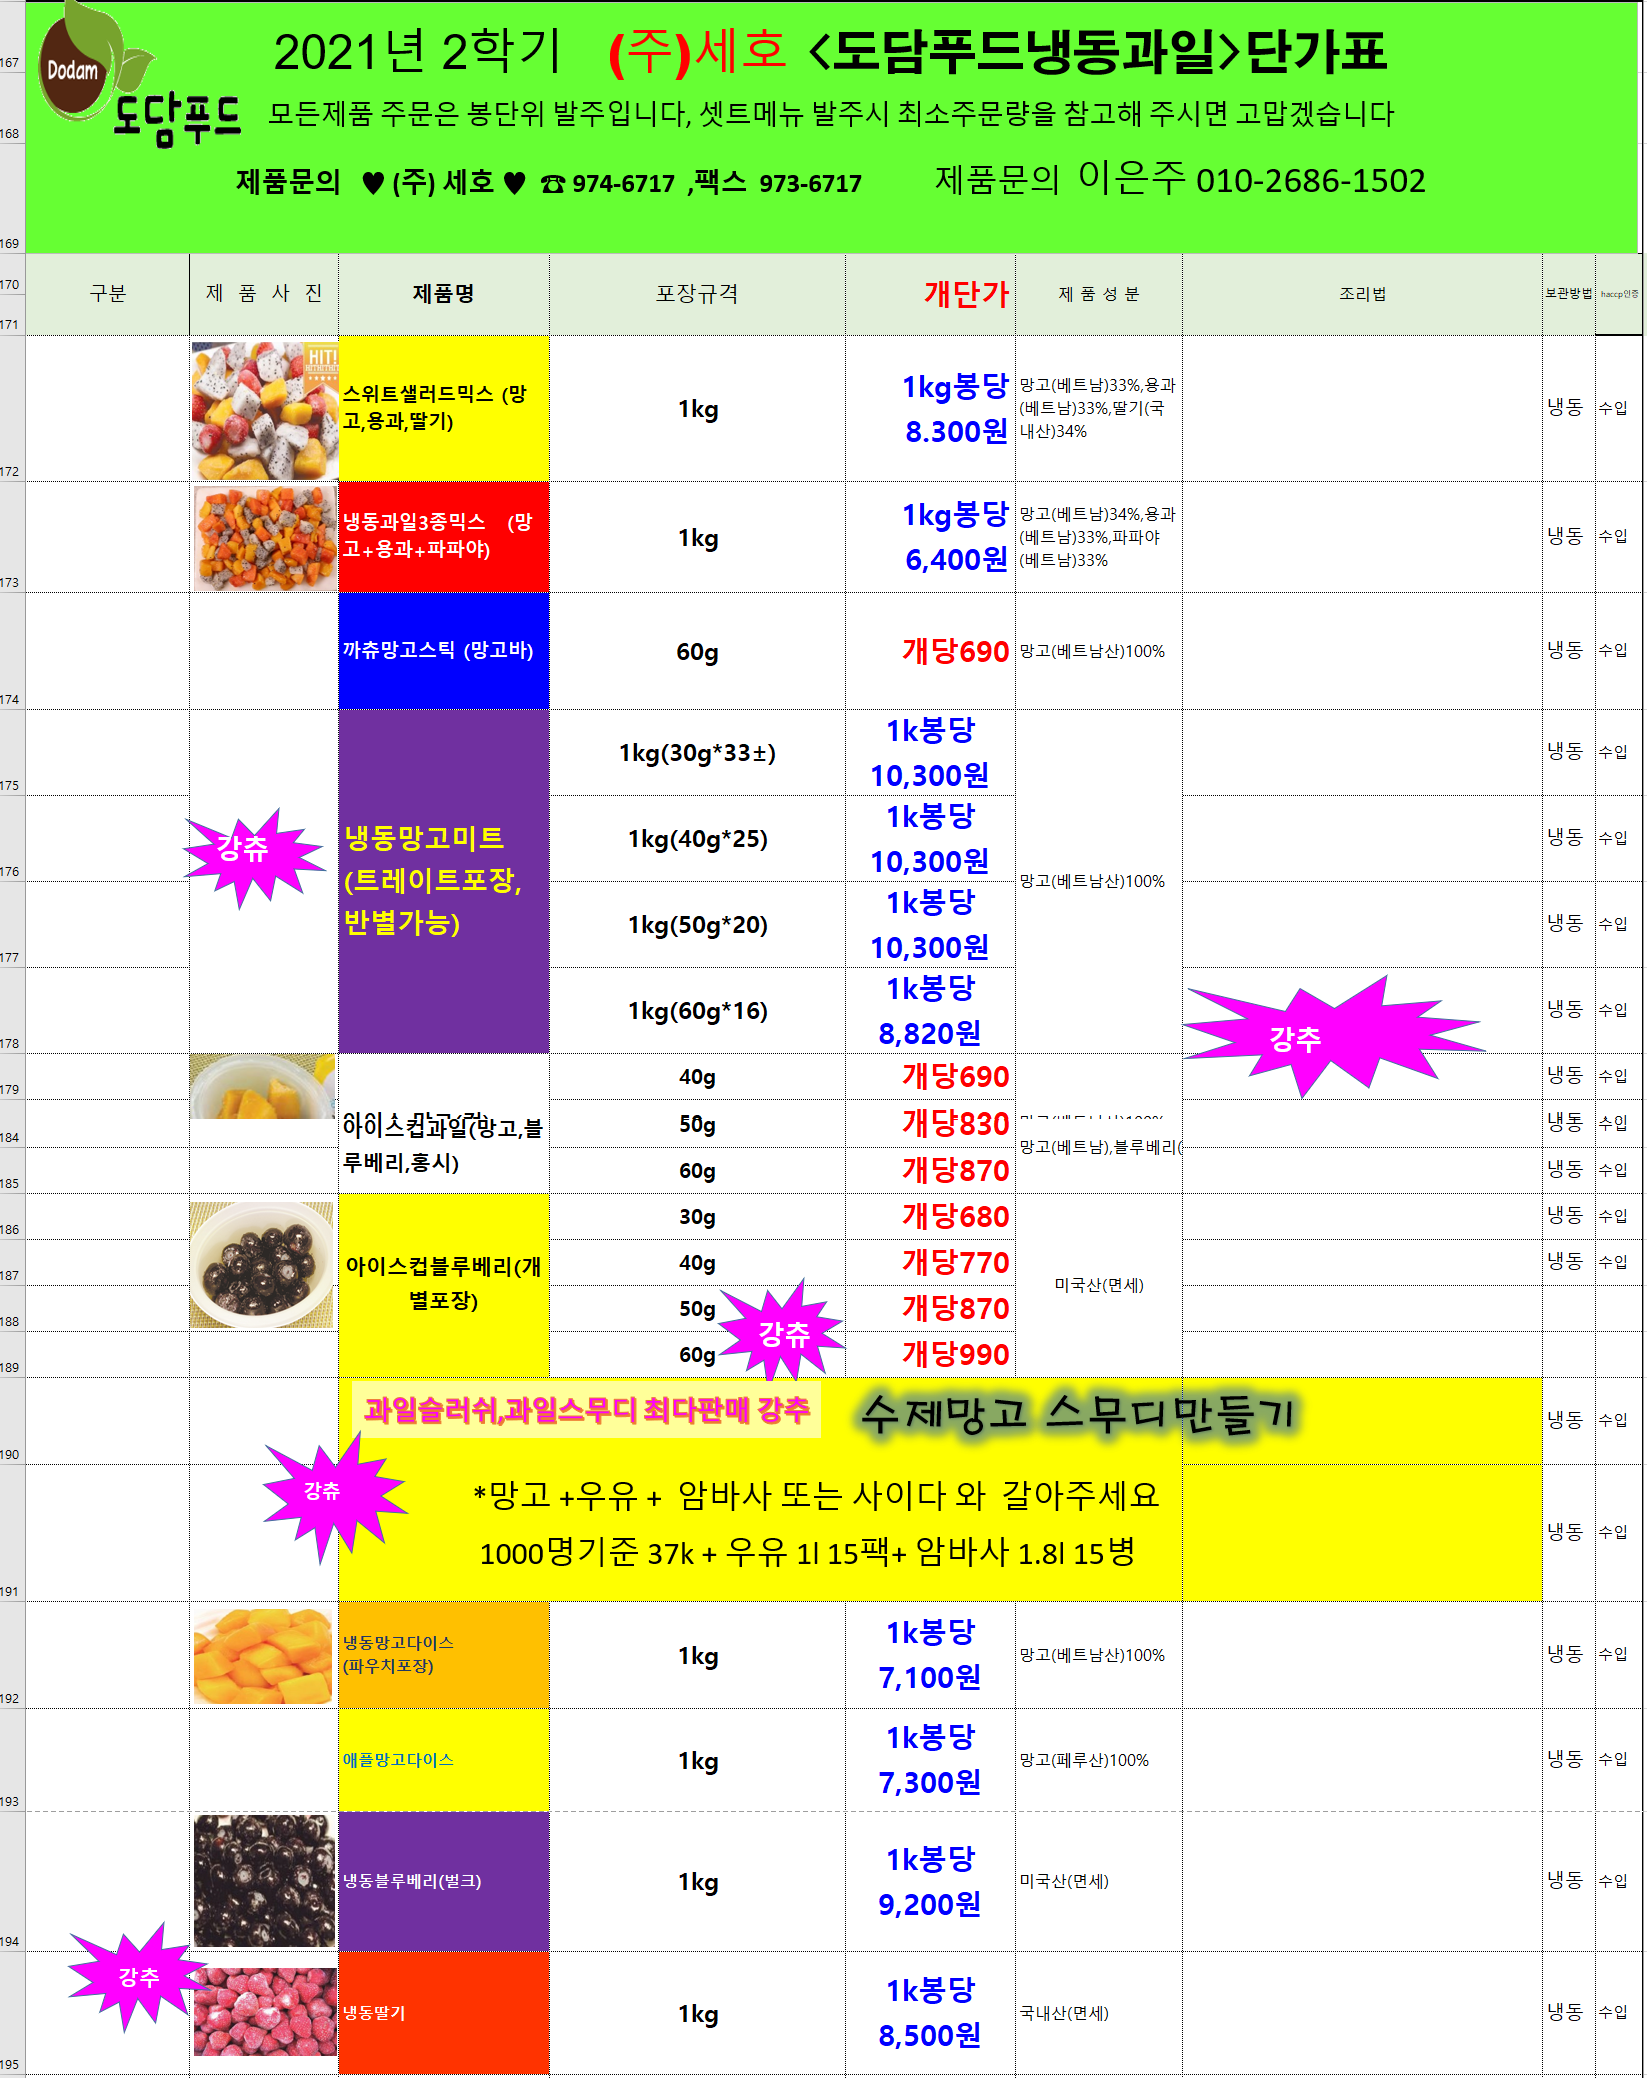Image resolution: width=1647 pixels, height=2078 pixels.
Task: Select row header 172
Action: tap(12, 408)
